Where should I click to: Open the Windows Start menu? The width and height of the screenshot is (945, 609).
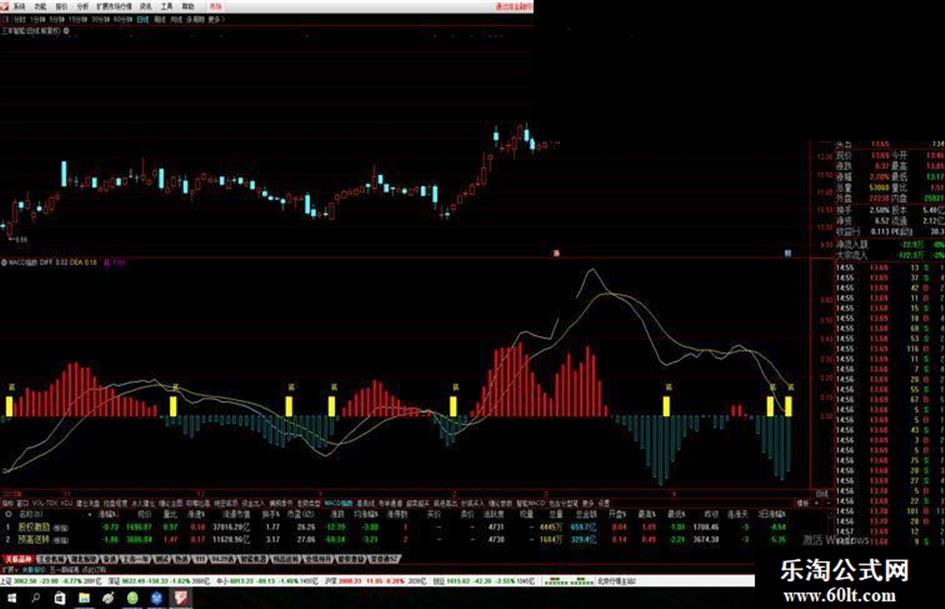click(12, 598)
